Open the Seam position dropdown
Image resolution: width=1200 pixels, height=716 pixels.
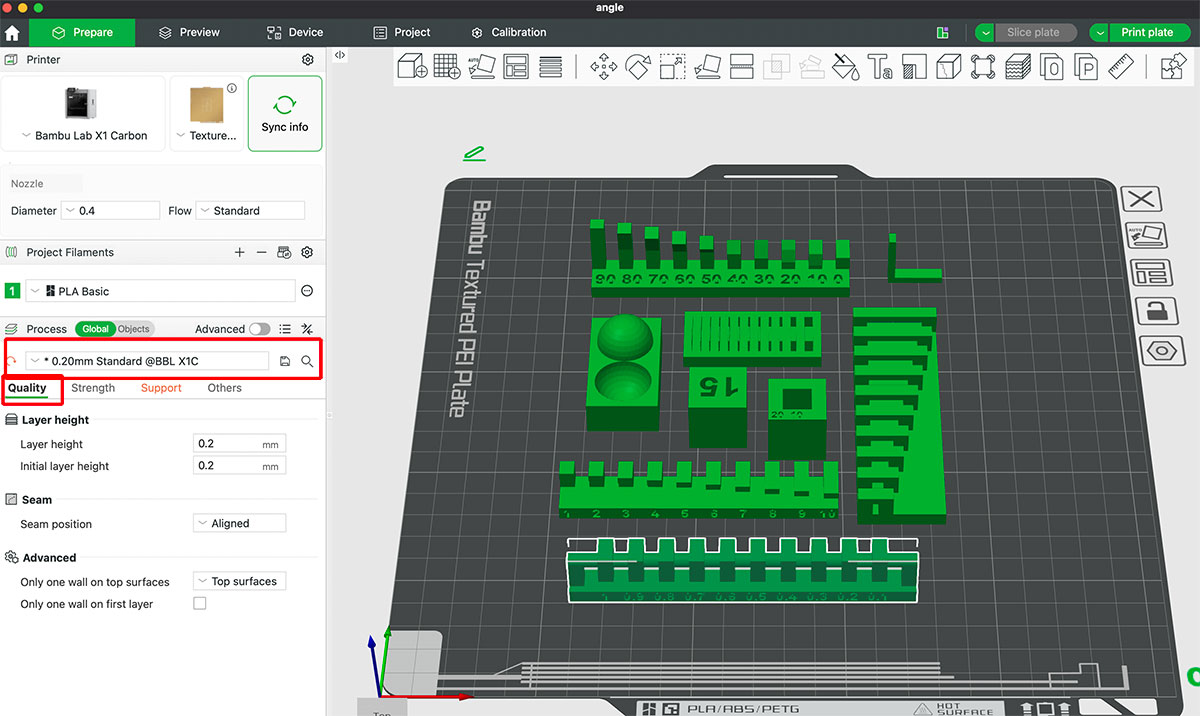[239, 522]
